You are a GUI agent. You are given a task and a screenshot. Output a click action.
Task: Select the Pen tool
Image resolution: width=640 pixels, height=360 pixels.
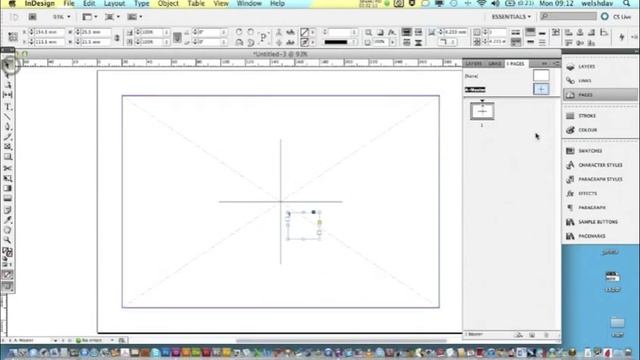click(7, 127)
